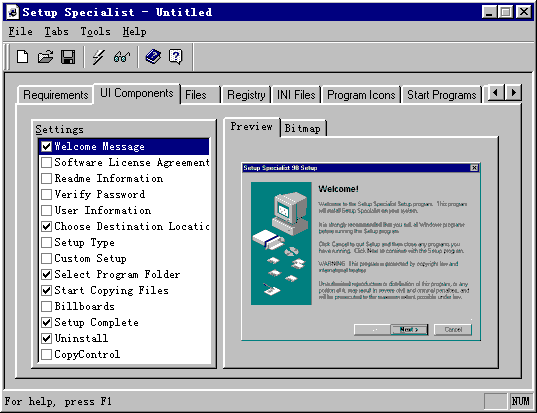Close the preview Setup dialog

474,168
